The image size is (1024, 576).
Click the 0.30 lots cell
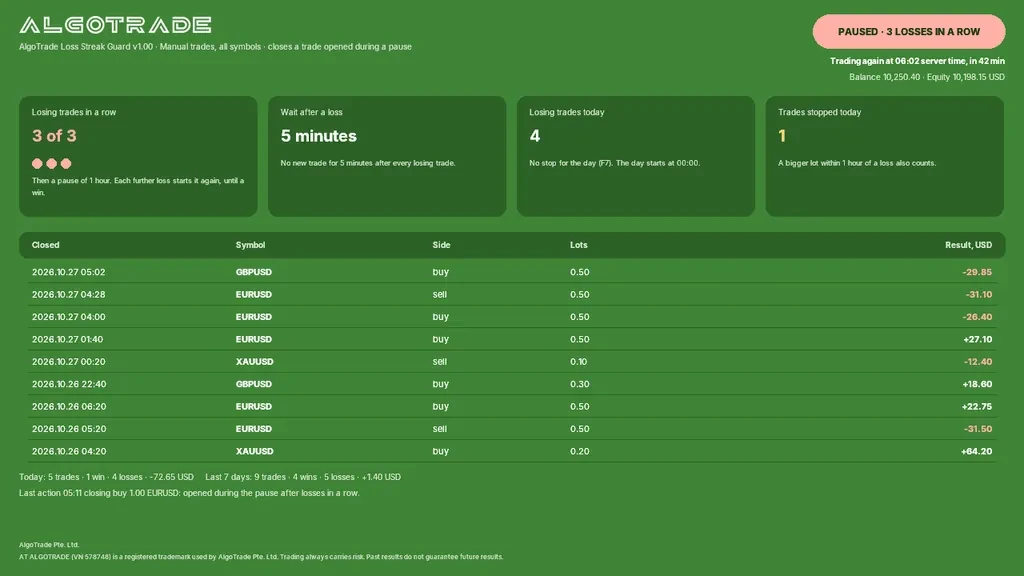(580, 384)
